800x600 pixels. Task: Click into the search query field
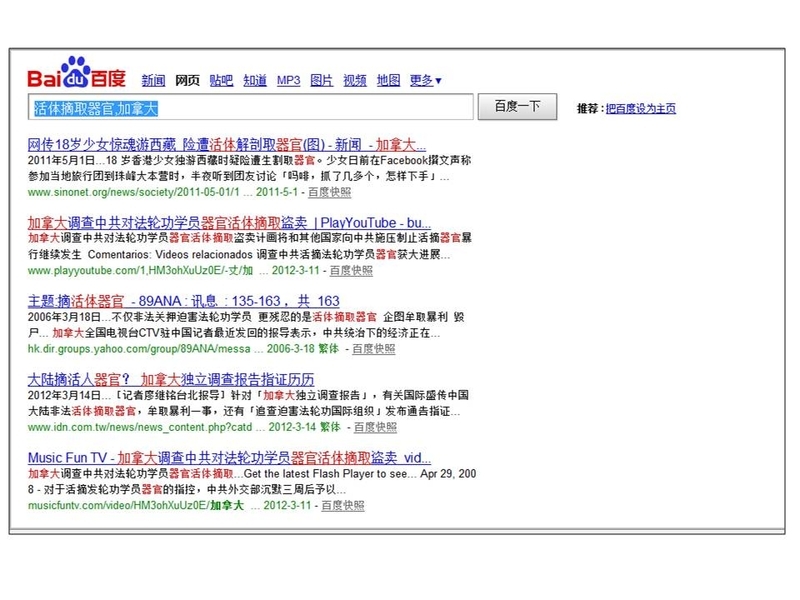251,107
